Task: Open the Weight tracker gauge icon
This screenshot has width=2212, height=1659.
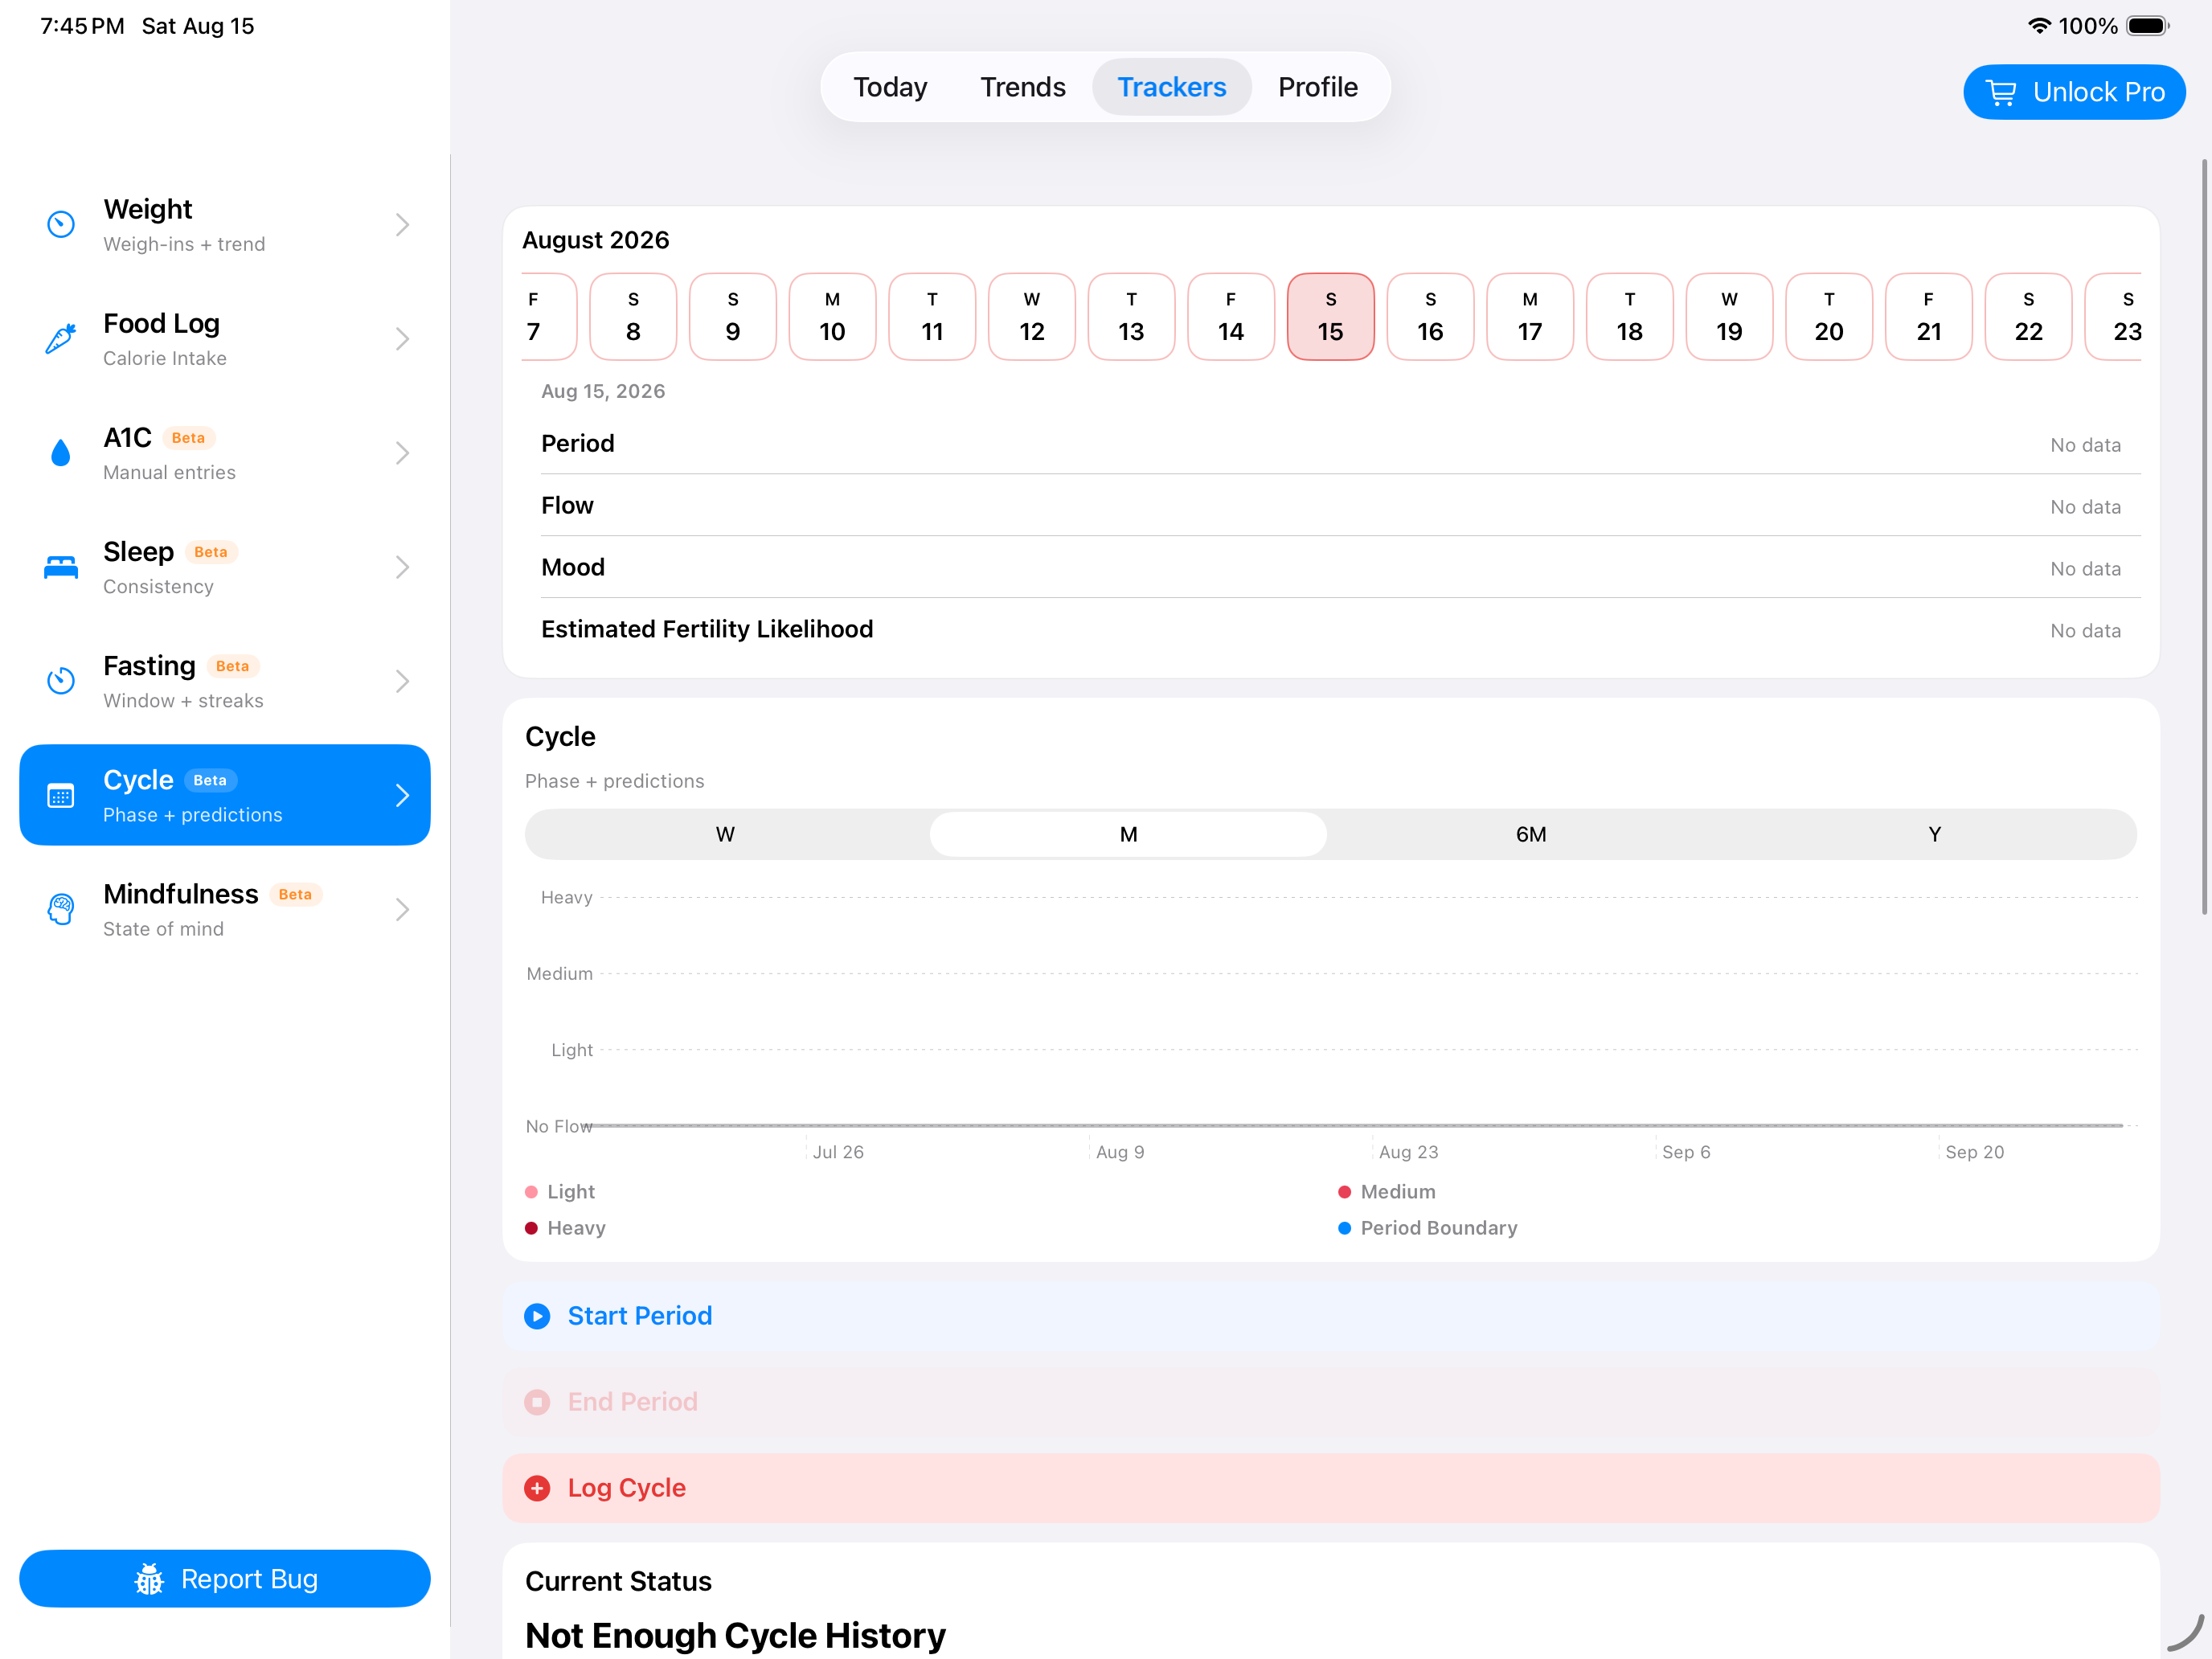Action: point(61,224)
